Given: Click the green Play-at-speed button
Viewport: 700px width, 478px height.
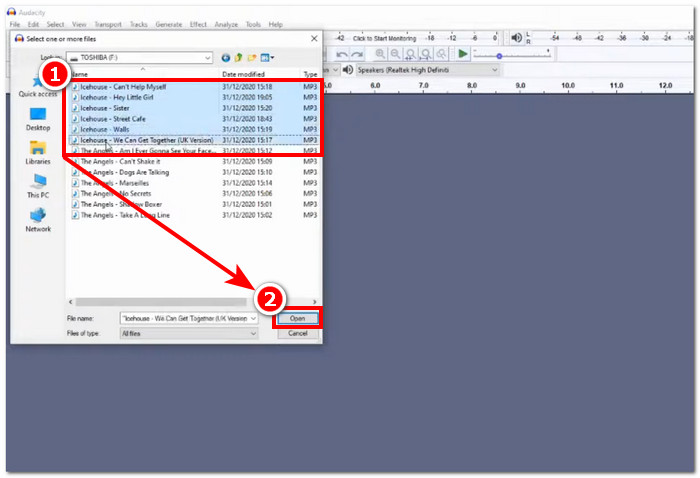Looking at the screenshot, I should (462, 54).
